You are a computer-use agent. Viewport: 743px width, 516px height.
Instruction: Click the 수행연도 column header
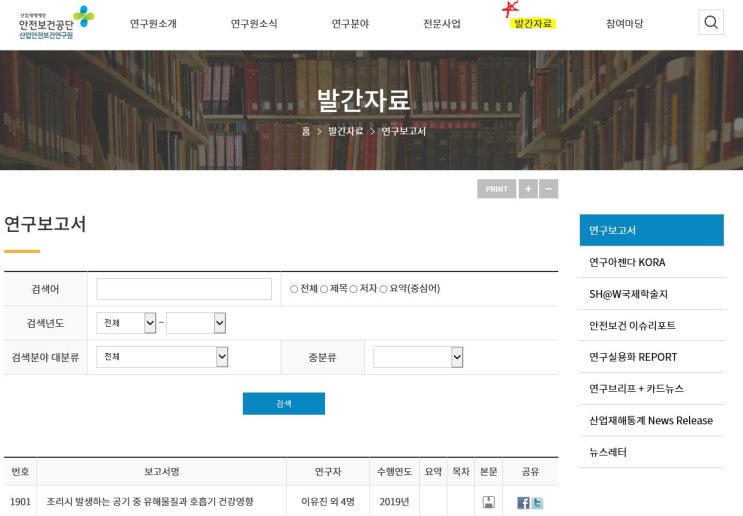[394, 471]
